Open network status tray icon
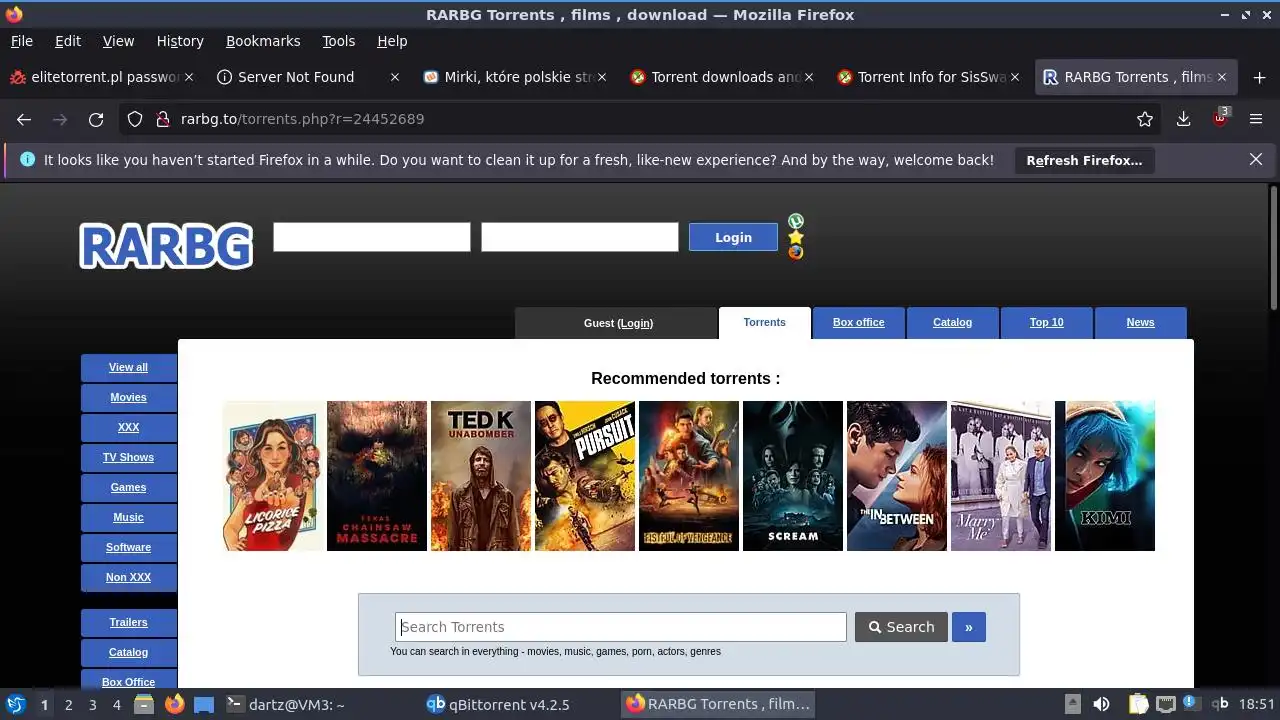1280x720 pixels. pyautogui.click(x=1165, y=704)
